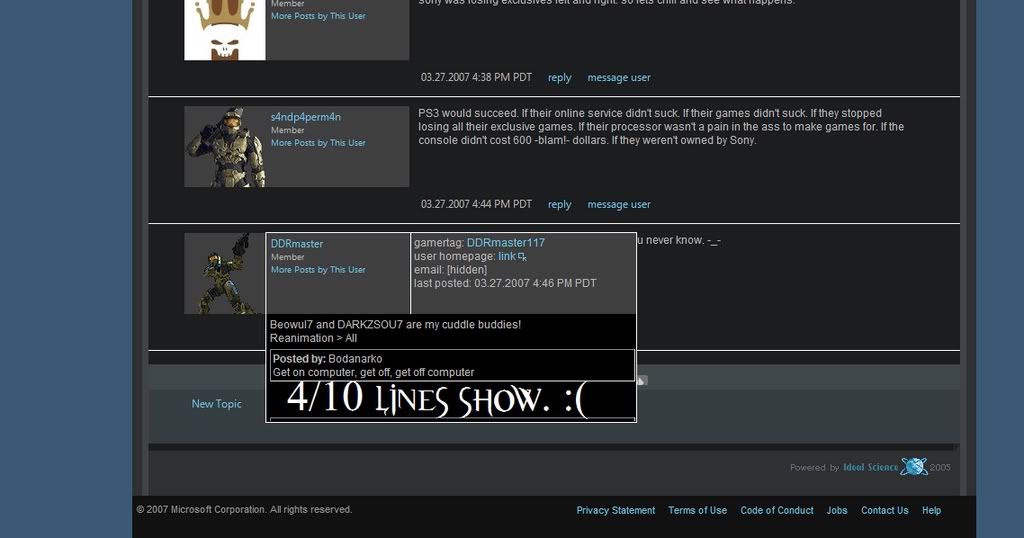1024x538 pixels.
Task: Click the small icon right of signature popup
Action: coord(642,380)
